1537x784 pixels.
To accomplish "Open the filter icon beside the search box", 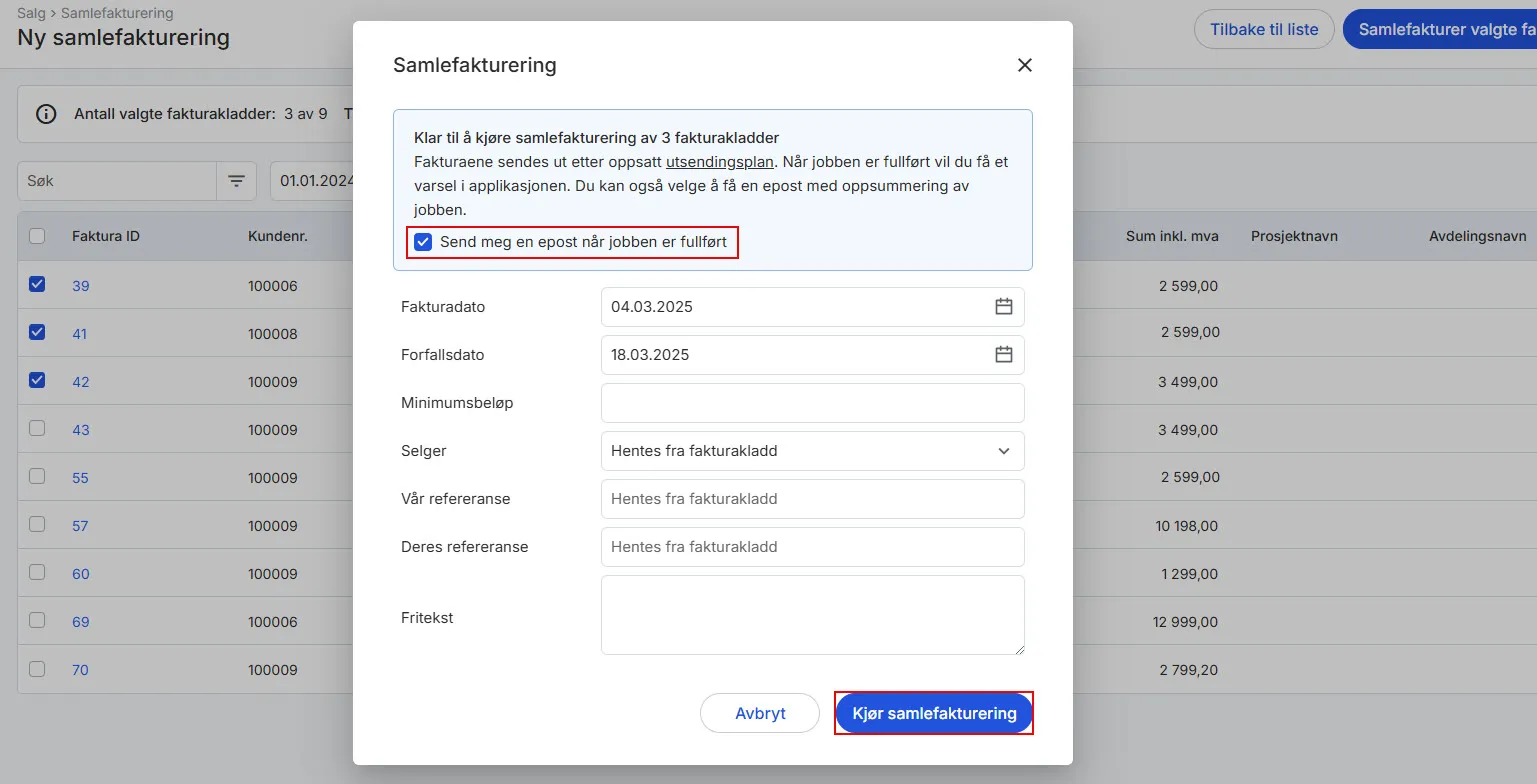I will [x=236, y=181].
